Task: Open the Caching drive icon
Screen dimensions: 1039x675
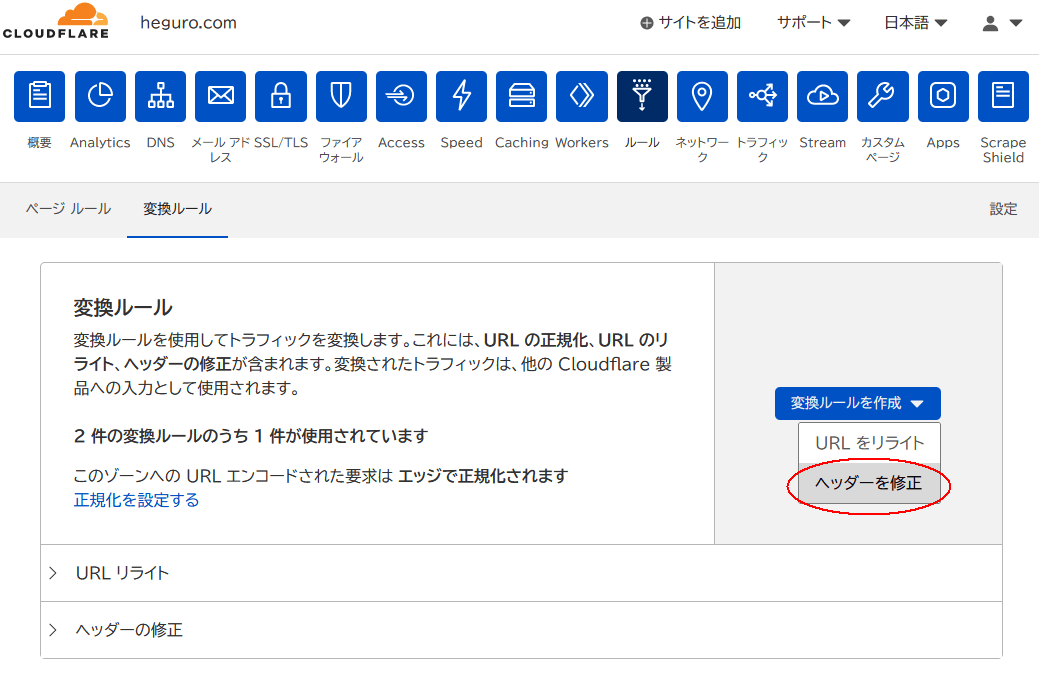Action: (x=521, y=96)
